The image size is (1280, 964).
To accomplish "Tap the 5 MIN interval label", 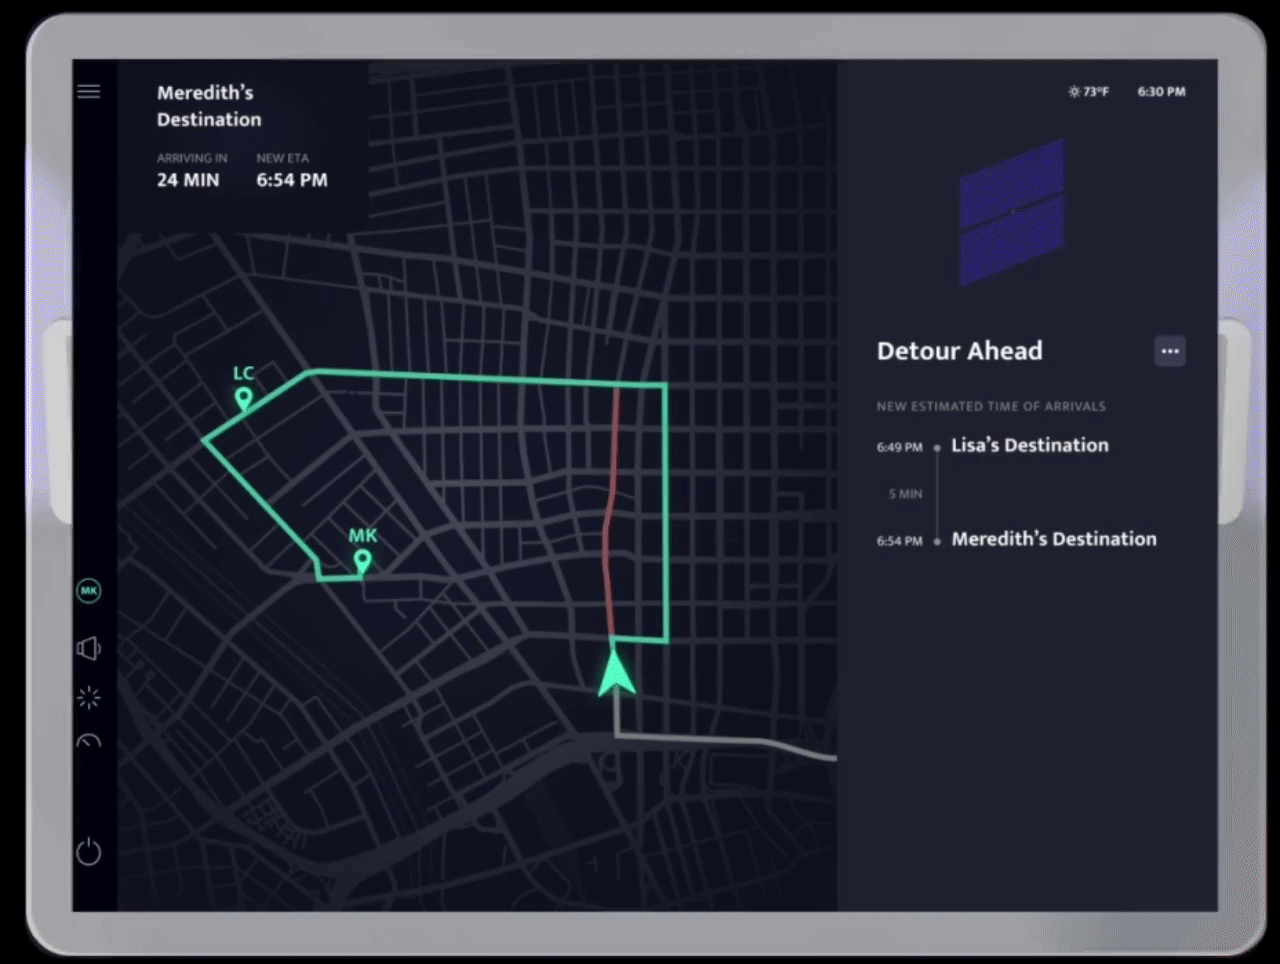I will pos(905,494).
